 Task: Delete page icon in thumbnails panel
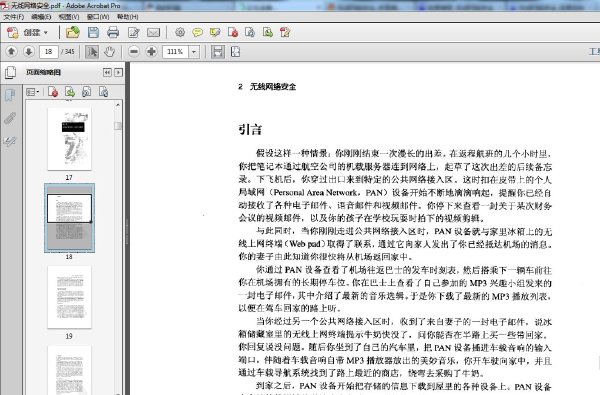point(53,92)
